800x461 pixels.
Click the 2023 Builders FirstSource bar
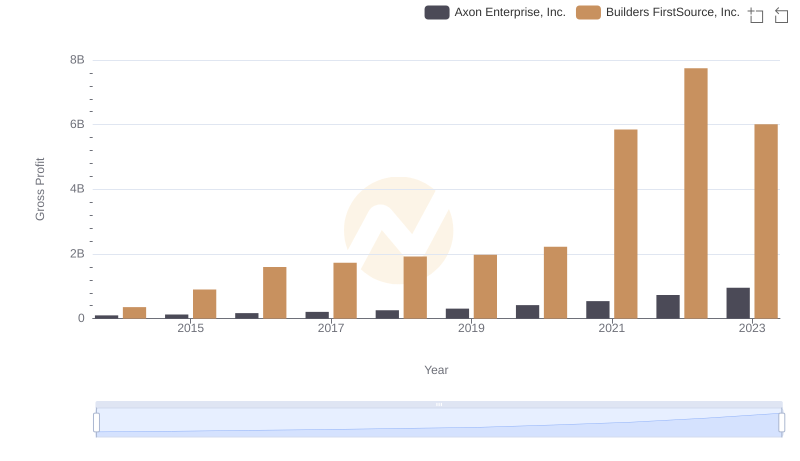coord(766,221)
